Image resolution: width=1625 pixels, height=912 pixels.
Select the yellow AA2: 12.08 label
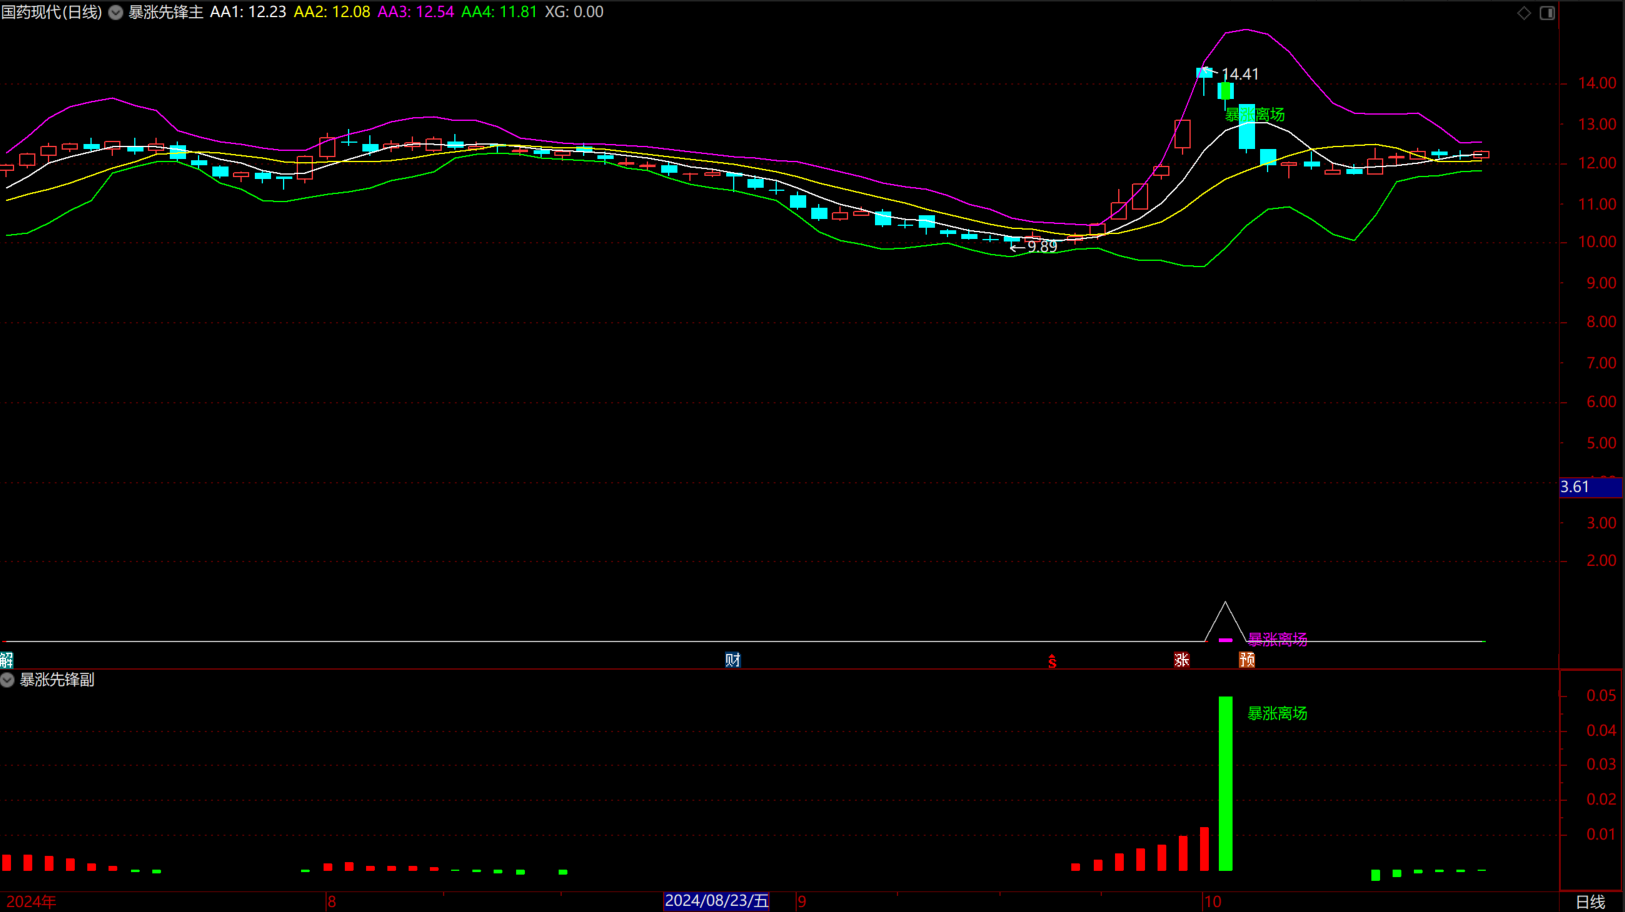click(x=332, y=12)
